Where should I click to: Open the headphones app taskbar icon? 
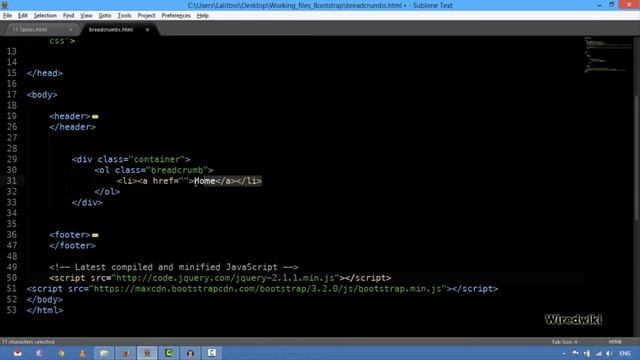(190, 353)
